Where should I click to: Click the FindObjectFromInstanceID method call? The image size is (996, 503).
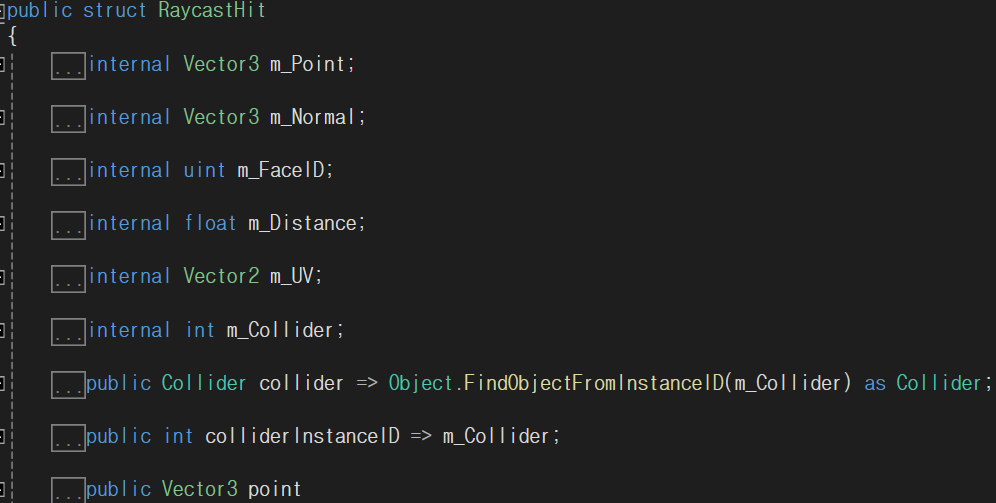pyautogui.click(x=595, y=383)
